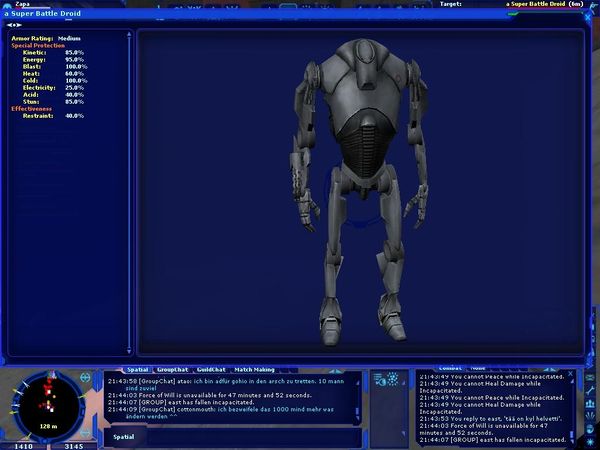Image resolution: width=600 pixels, height=450 pixels.
Task: Select the GuildChat tab
Action: (211, 369)
